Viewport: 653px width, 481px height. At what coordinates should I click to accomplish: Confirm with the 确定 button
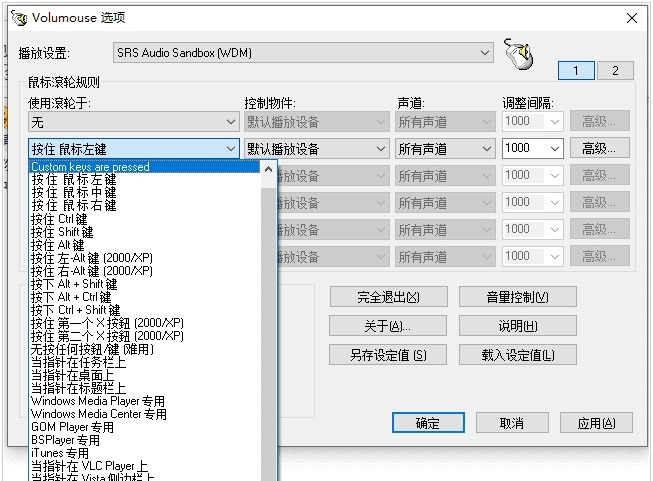[x=428, y=423]
